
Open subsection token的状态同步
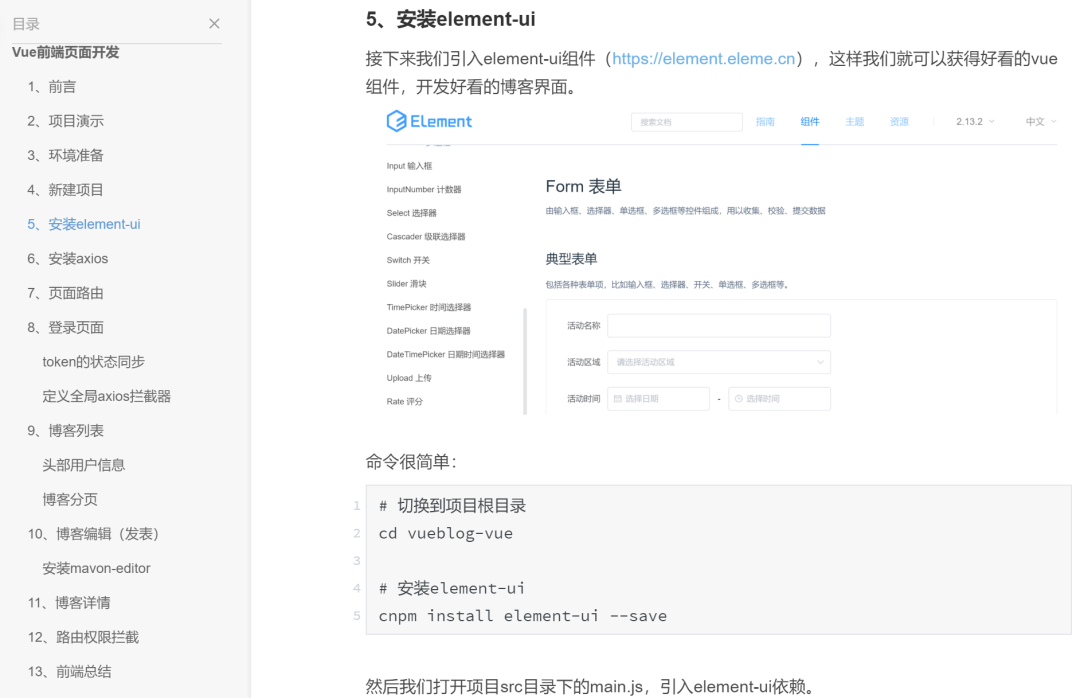(94, 362)
